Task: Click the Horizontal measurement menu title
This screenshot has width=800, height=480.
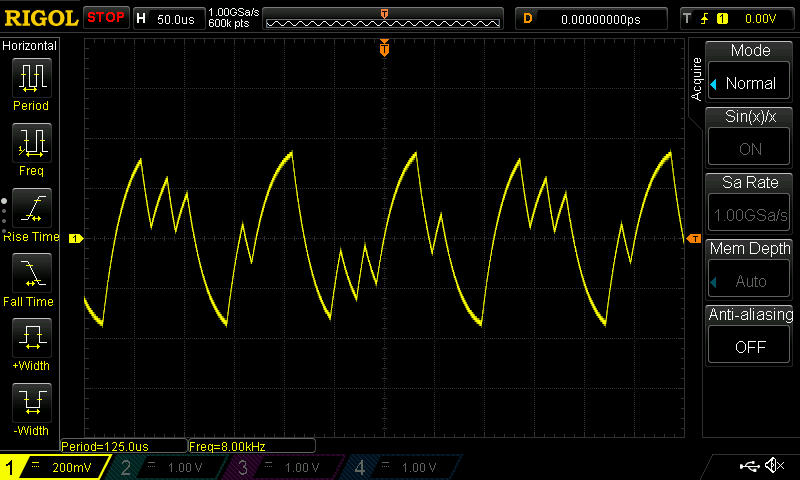Action: tap(30, 45)
